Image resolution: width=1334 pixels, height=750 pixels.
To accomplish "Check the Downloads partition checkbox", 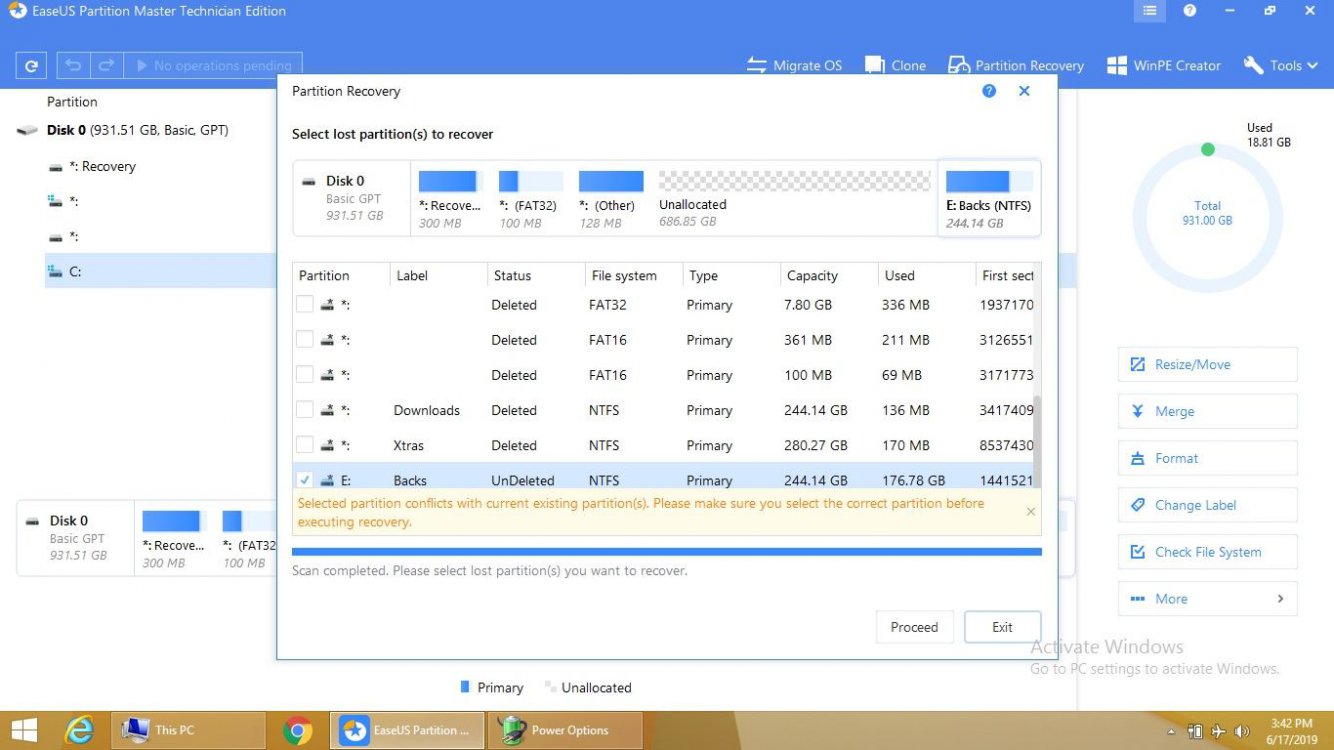I will click(x=305, y=410).
